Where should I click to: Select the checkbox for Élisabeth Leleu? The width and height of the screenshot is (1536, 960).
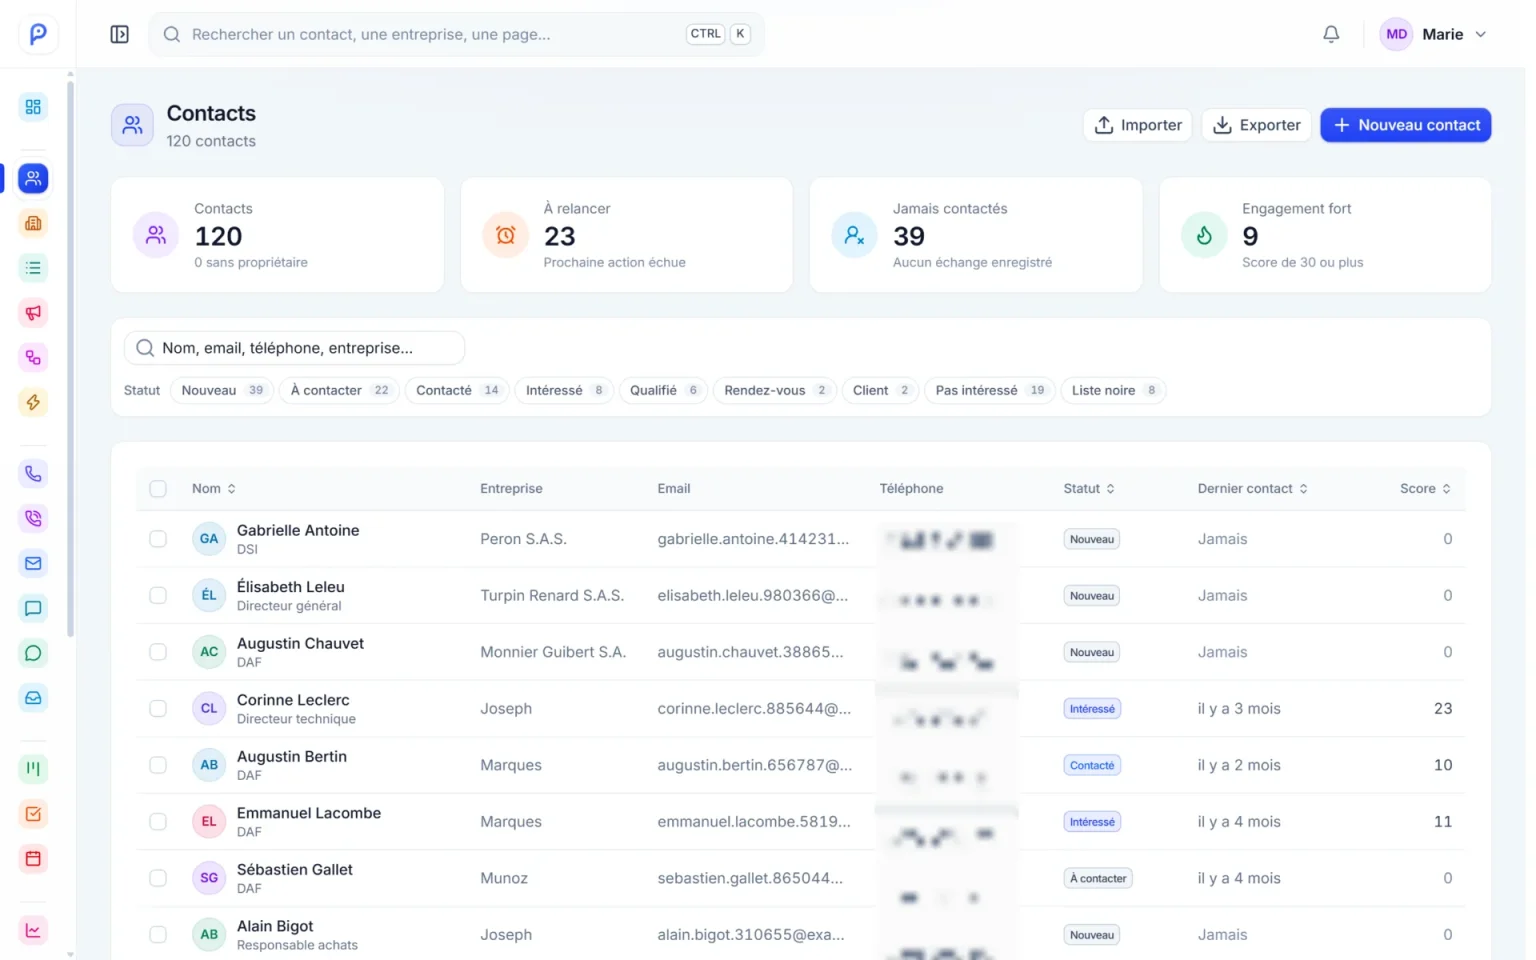point(158,595)
